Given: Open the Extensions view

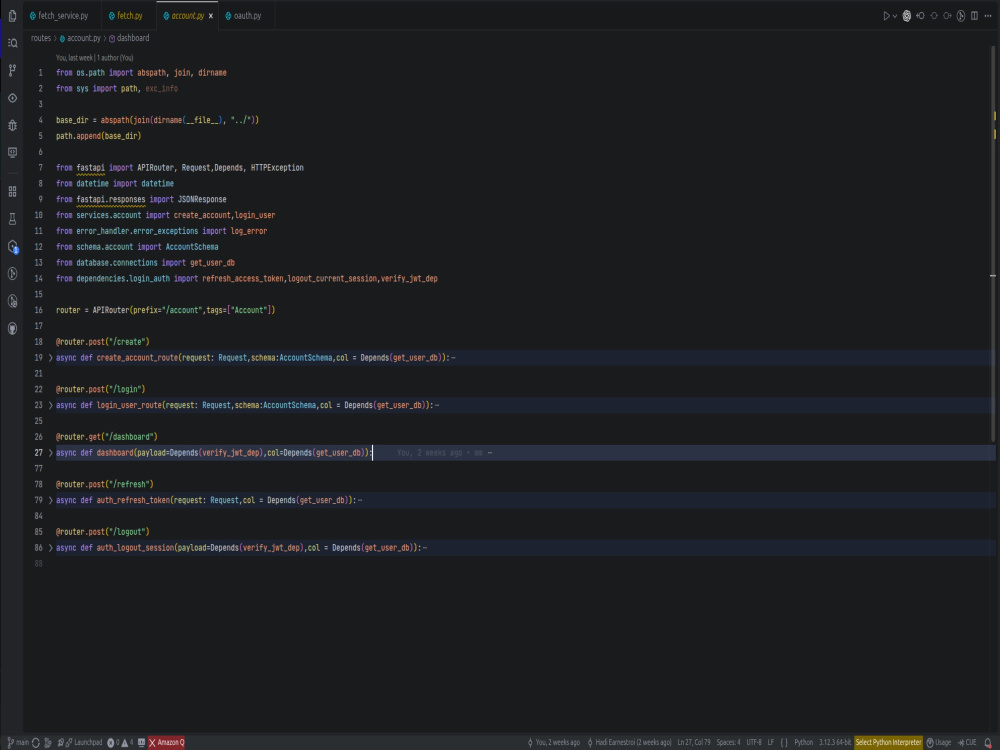Looking at the screenshot, I should [12, 191].
